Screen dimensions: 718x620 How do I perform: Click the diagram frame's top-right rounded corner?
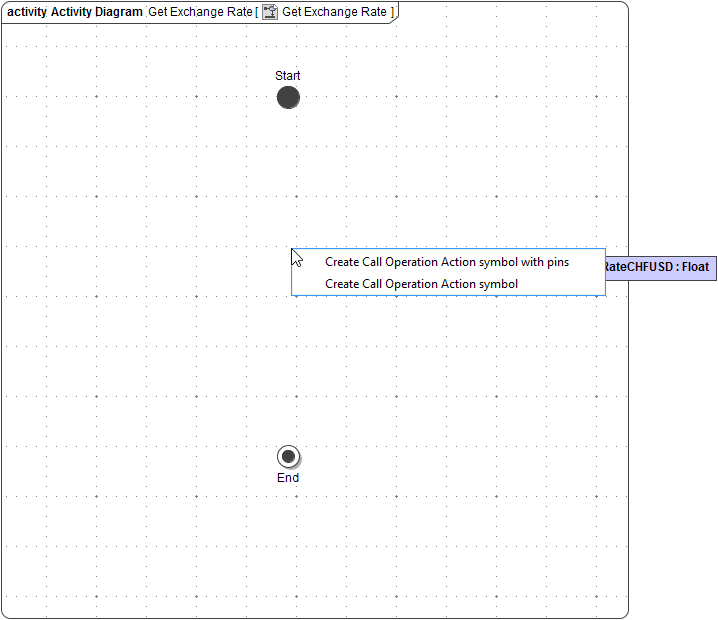625,6
